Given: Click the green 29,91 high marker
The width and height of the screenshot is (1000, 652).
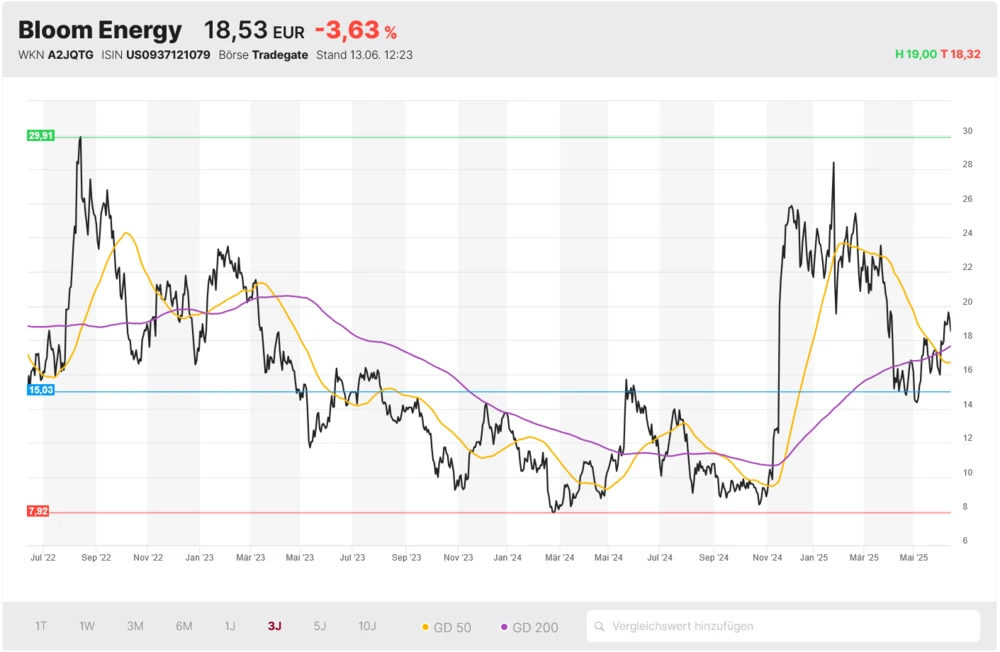Looking at the screenshot, I should point(40,135).
